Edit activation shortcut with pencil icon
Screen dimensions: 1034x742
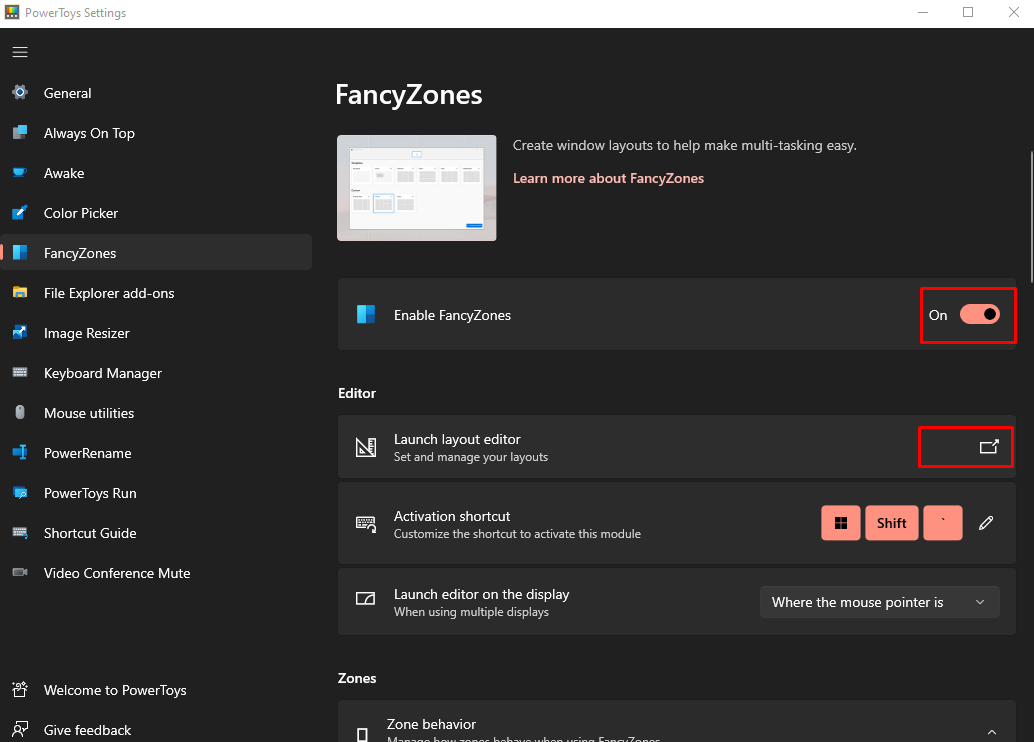986,523
